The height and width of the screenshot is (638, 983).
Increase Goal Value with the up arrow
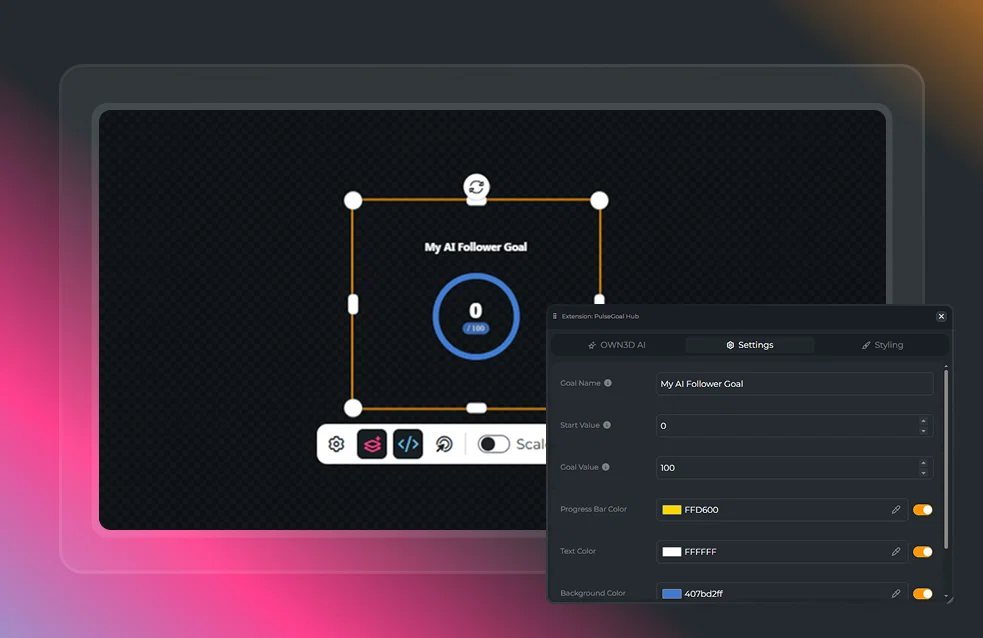(x=923, y=463)
